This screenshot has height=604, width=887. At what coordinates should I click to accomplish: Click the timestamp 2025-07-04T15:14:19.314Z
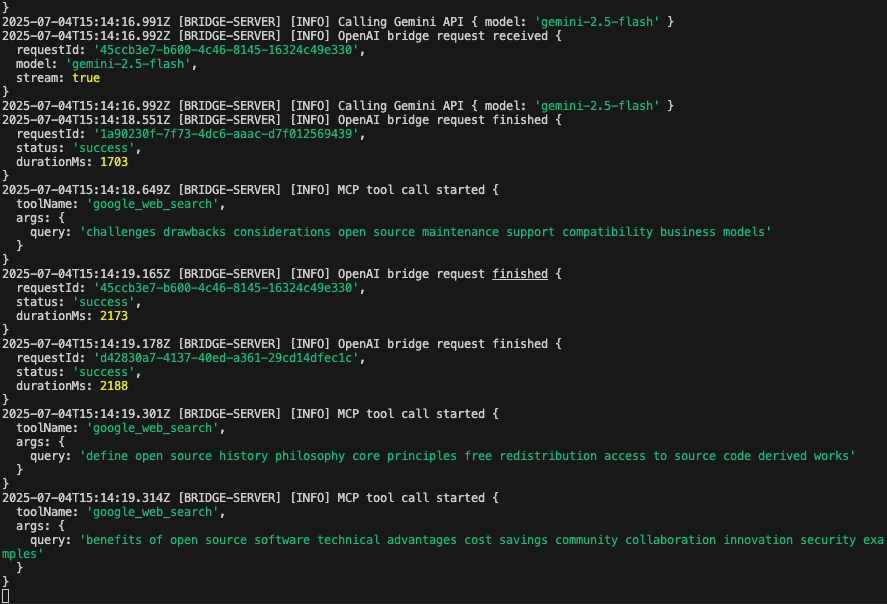[x=86, y=497]
